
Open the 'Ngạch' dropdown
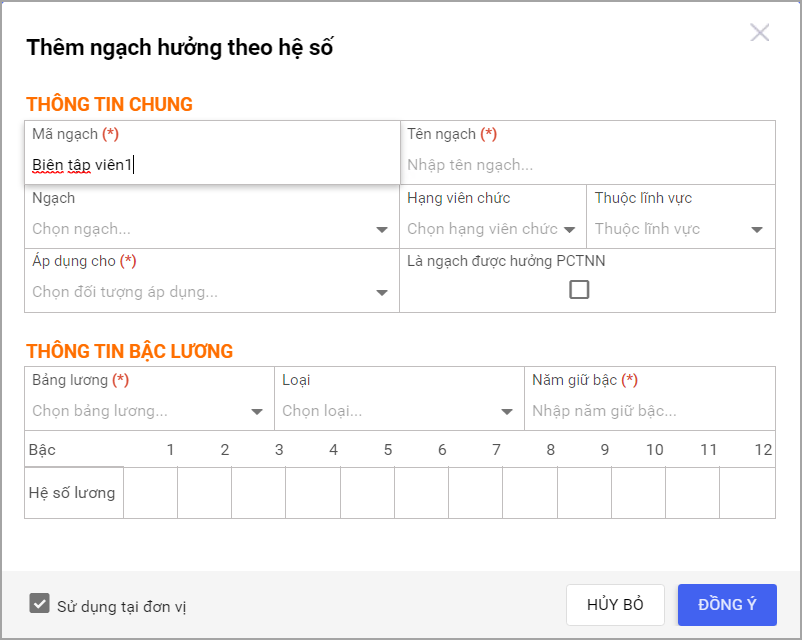(x=210, y=229)
